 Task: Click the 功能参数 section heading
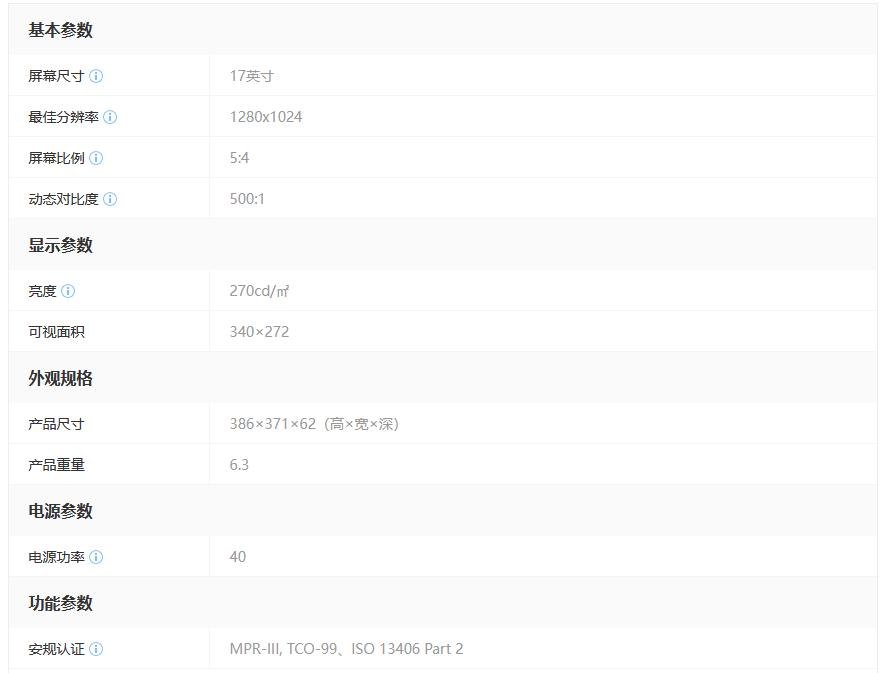[x=60, y=603]
